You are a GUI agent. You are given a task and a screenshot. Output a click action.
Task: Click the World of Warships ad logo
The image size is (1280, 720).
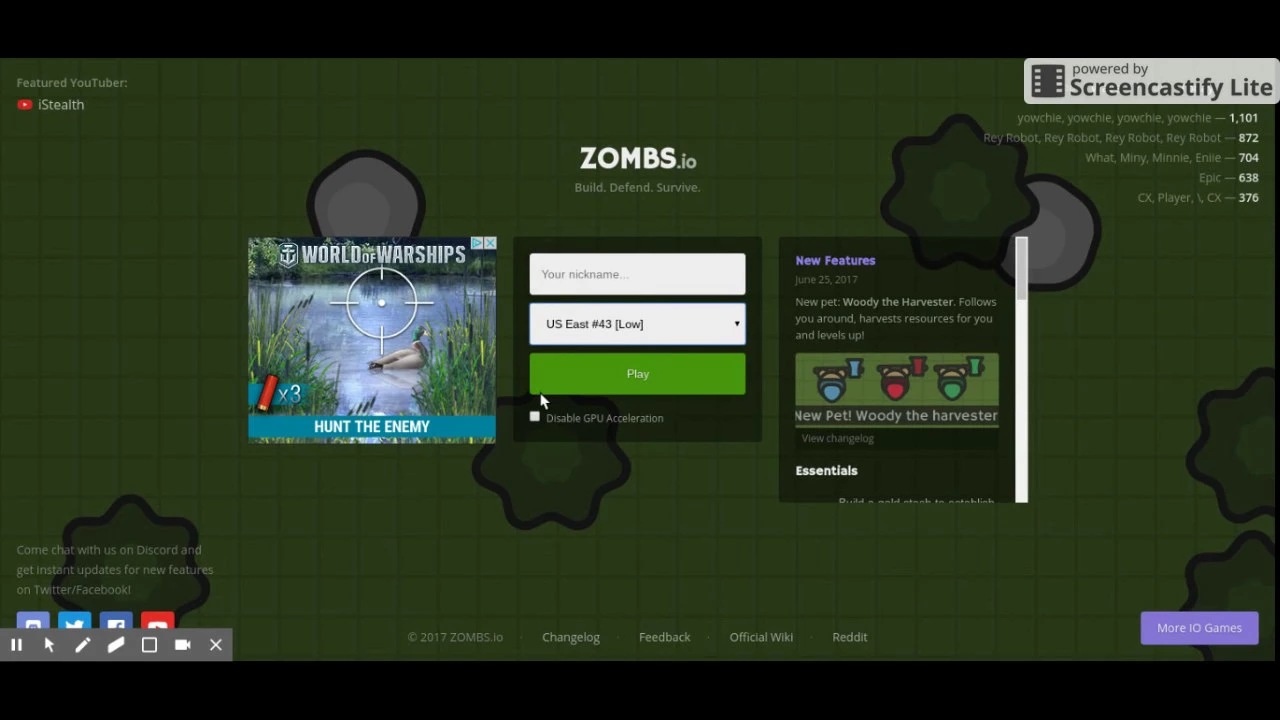(372, 255)
